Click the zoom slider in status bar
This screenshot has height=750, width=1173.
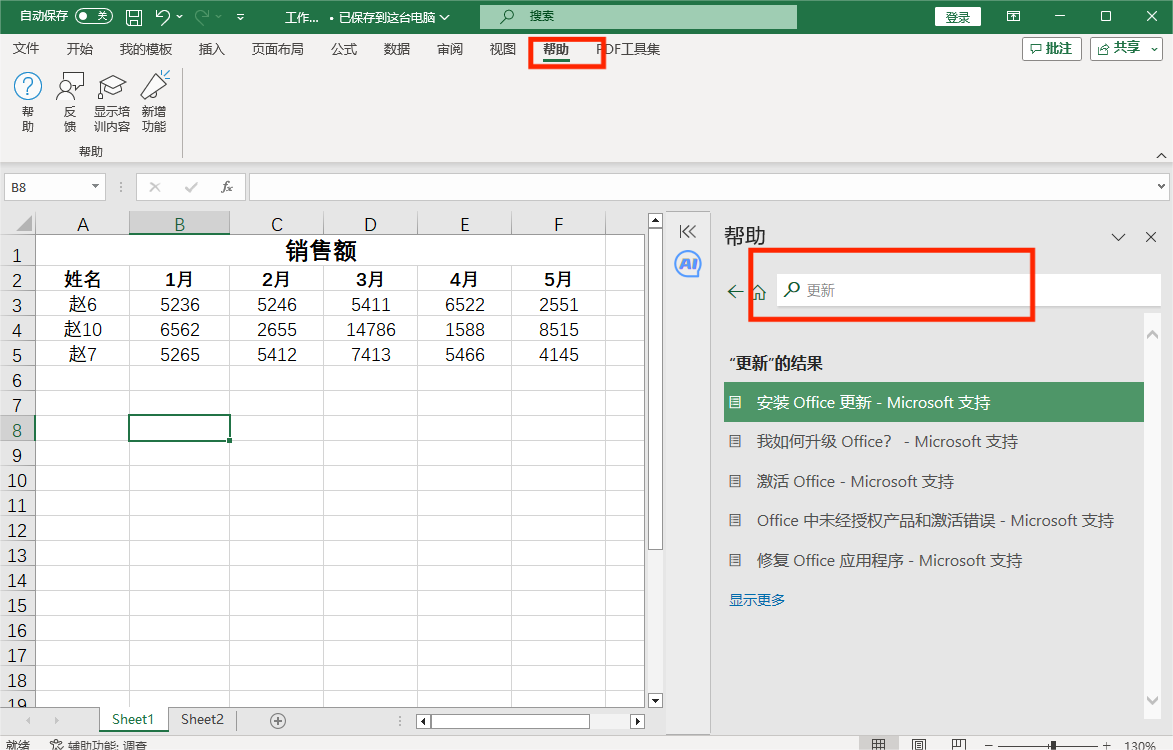(1053, 745)
